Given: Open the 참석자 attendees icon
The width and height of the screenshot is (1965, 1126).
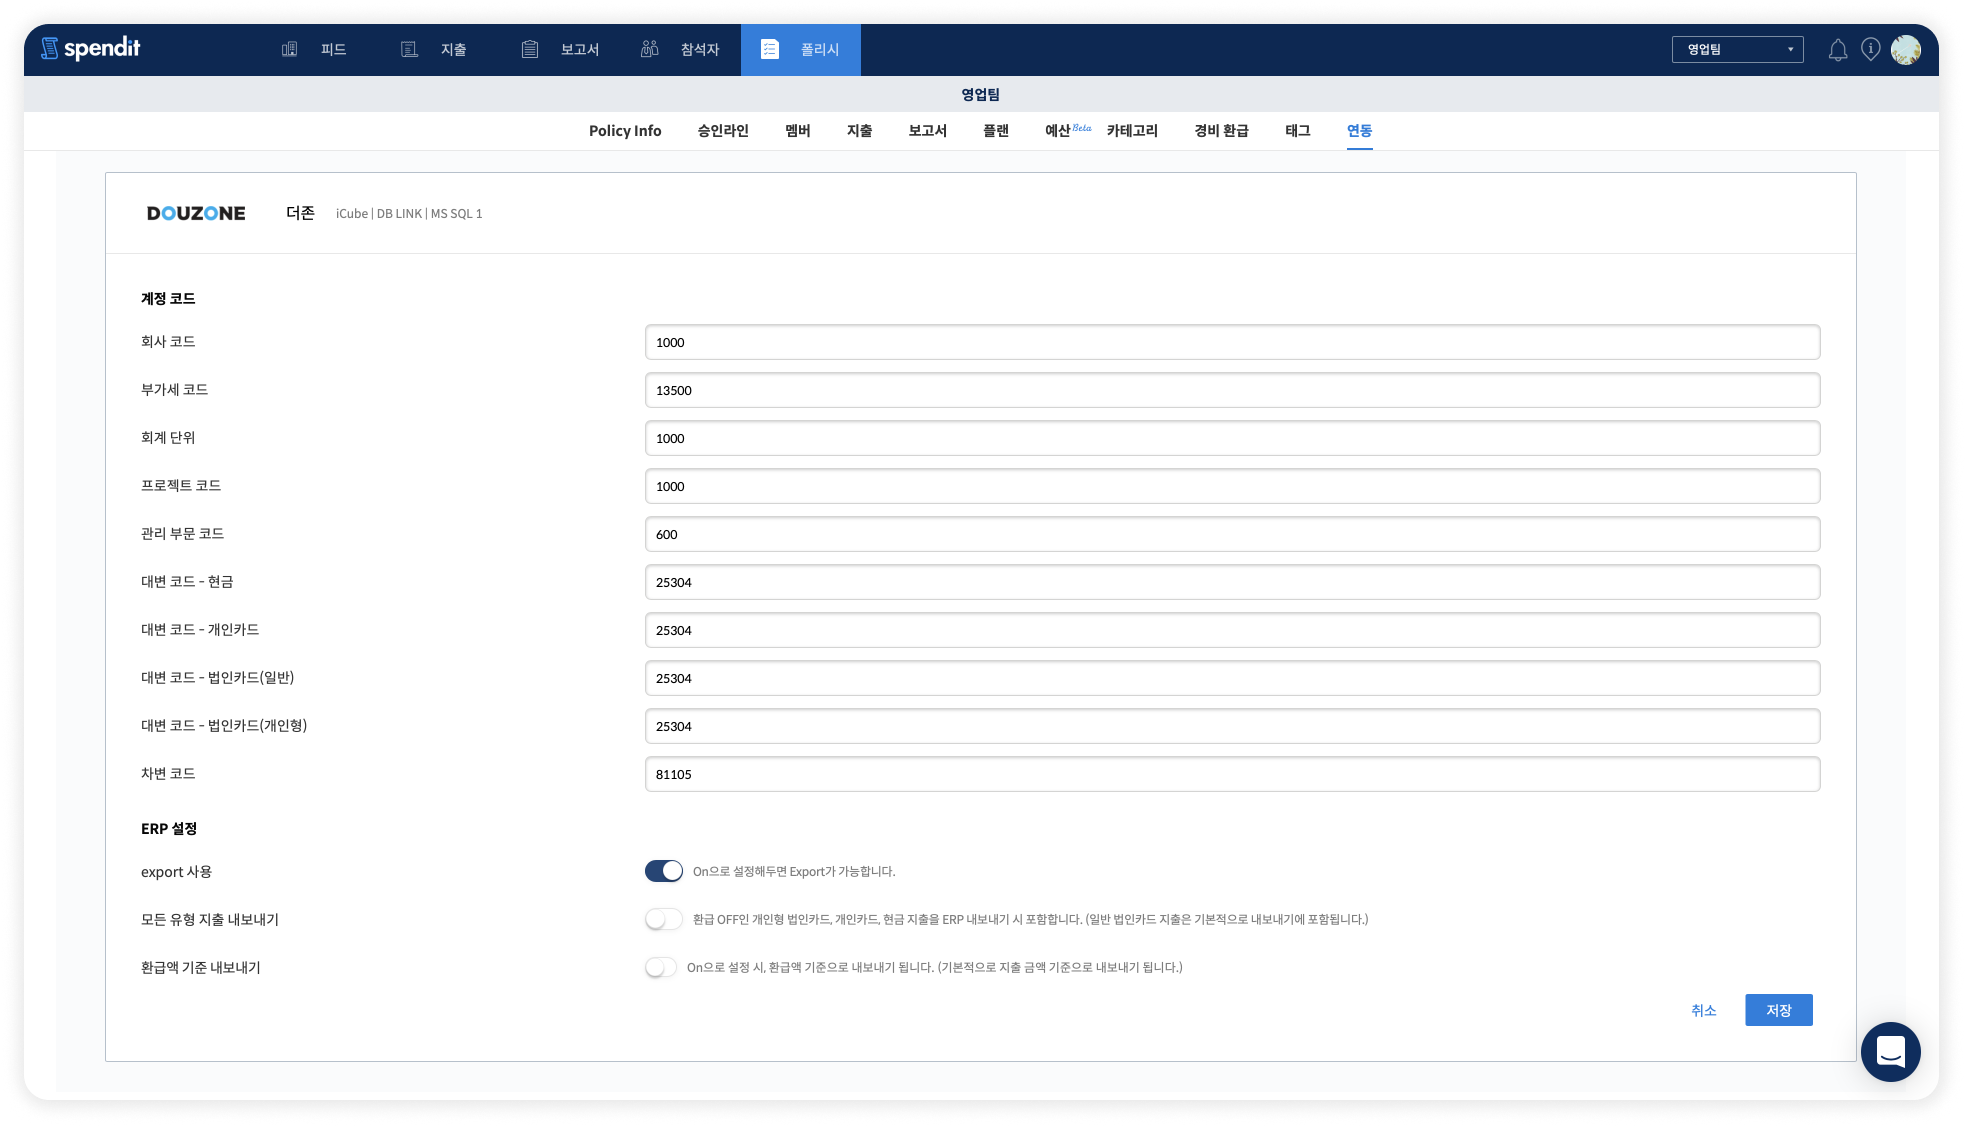Looking at the screenshot, I should [650, 49].
